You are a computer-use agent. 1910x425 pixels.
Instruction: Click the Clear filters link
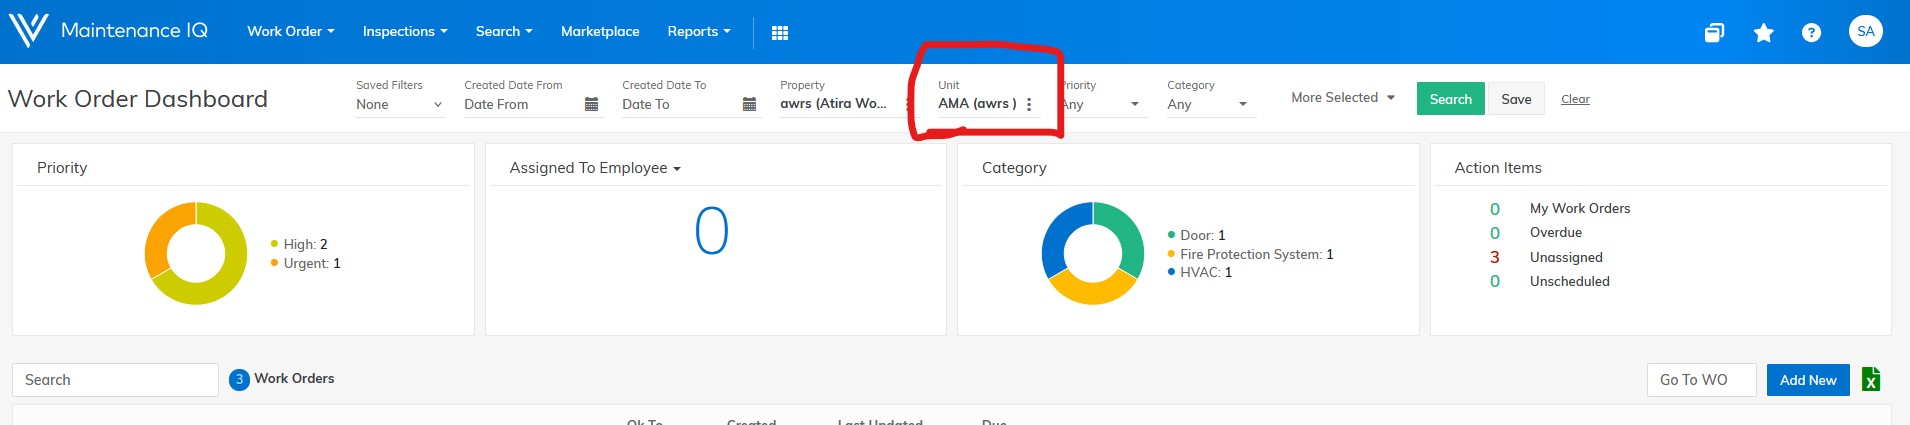[1575, 99]
